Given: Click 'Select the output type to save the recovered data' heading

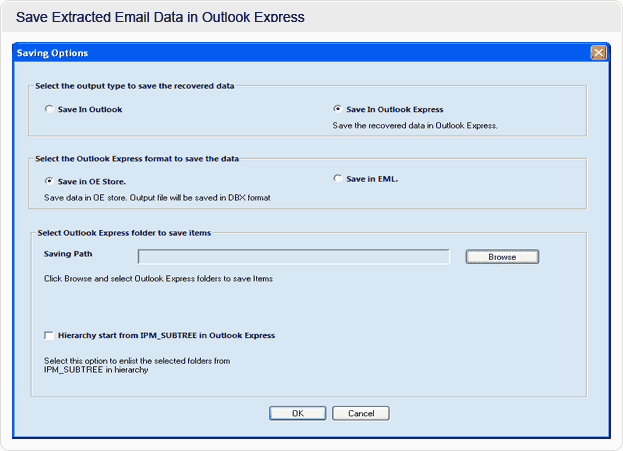Looking at the screenshot, I should 135,86.
